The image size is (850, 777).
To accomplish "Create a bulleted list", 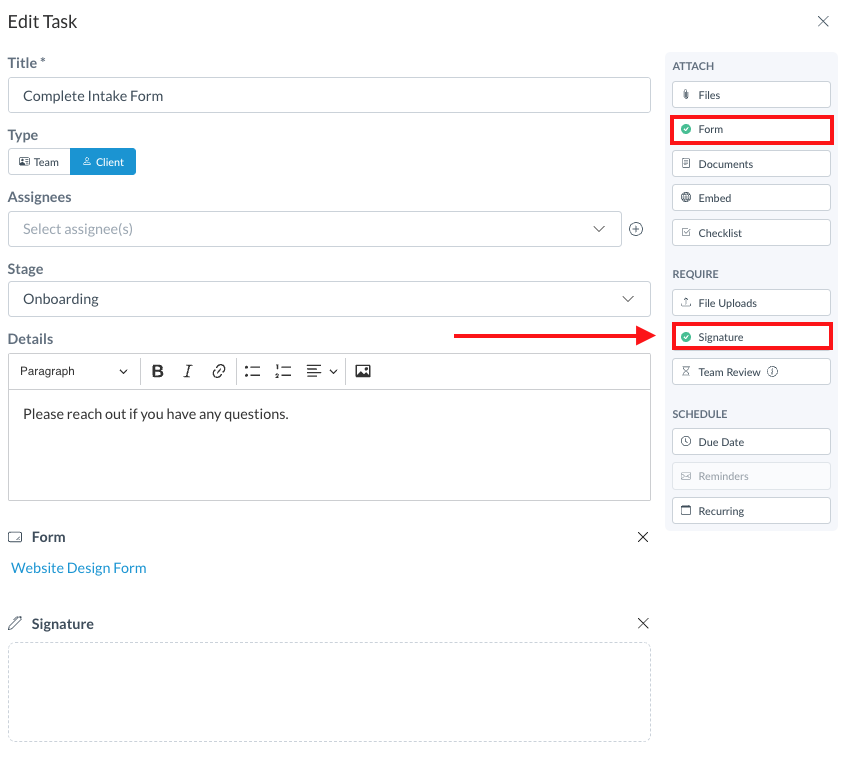I will pos(252,371).
